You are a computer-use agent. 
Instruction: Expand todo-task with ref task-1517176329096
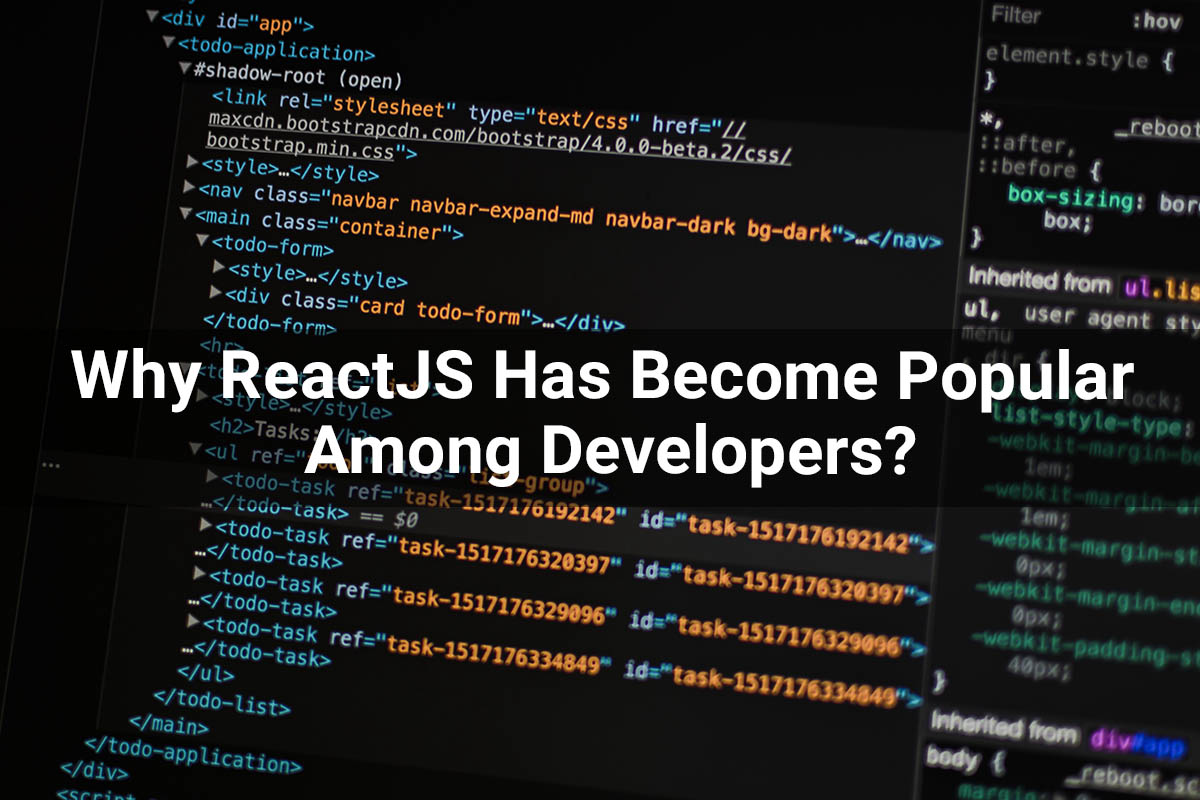tap(200, 573)
